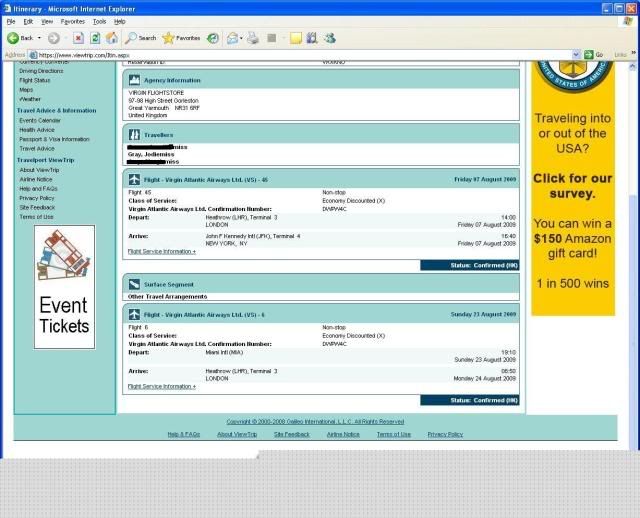
Task: Click the plane icon for flight 45
Action: [x=134, y=179]
